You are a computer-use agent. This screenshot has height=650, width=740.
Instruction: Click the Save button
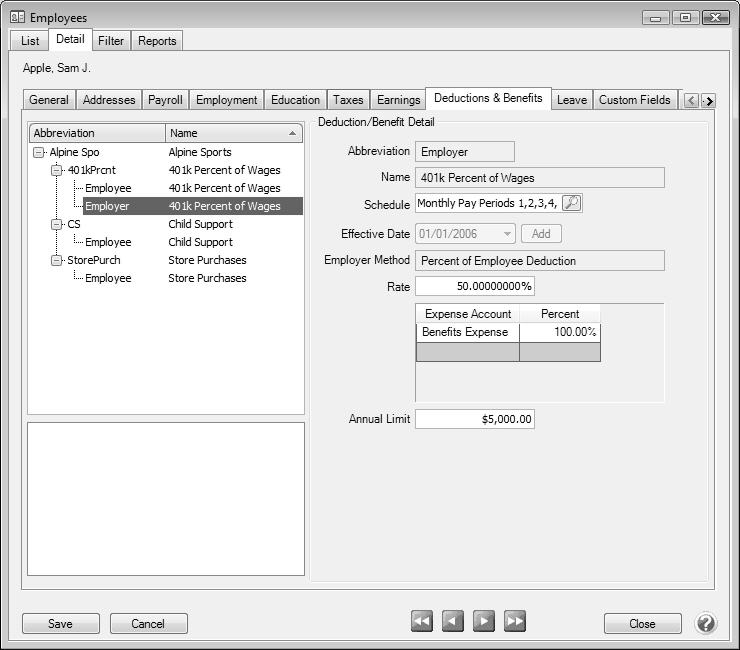(x=60, y=623)
